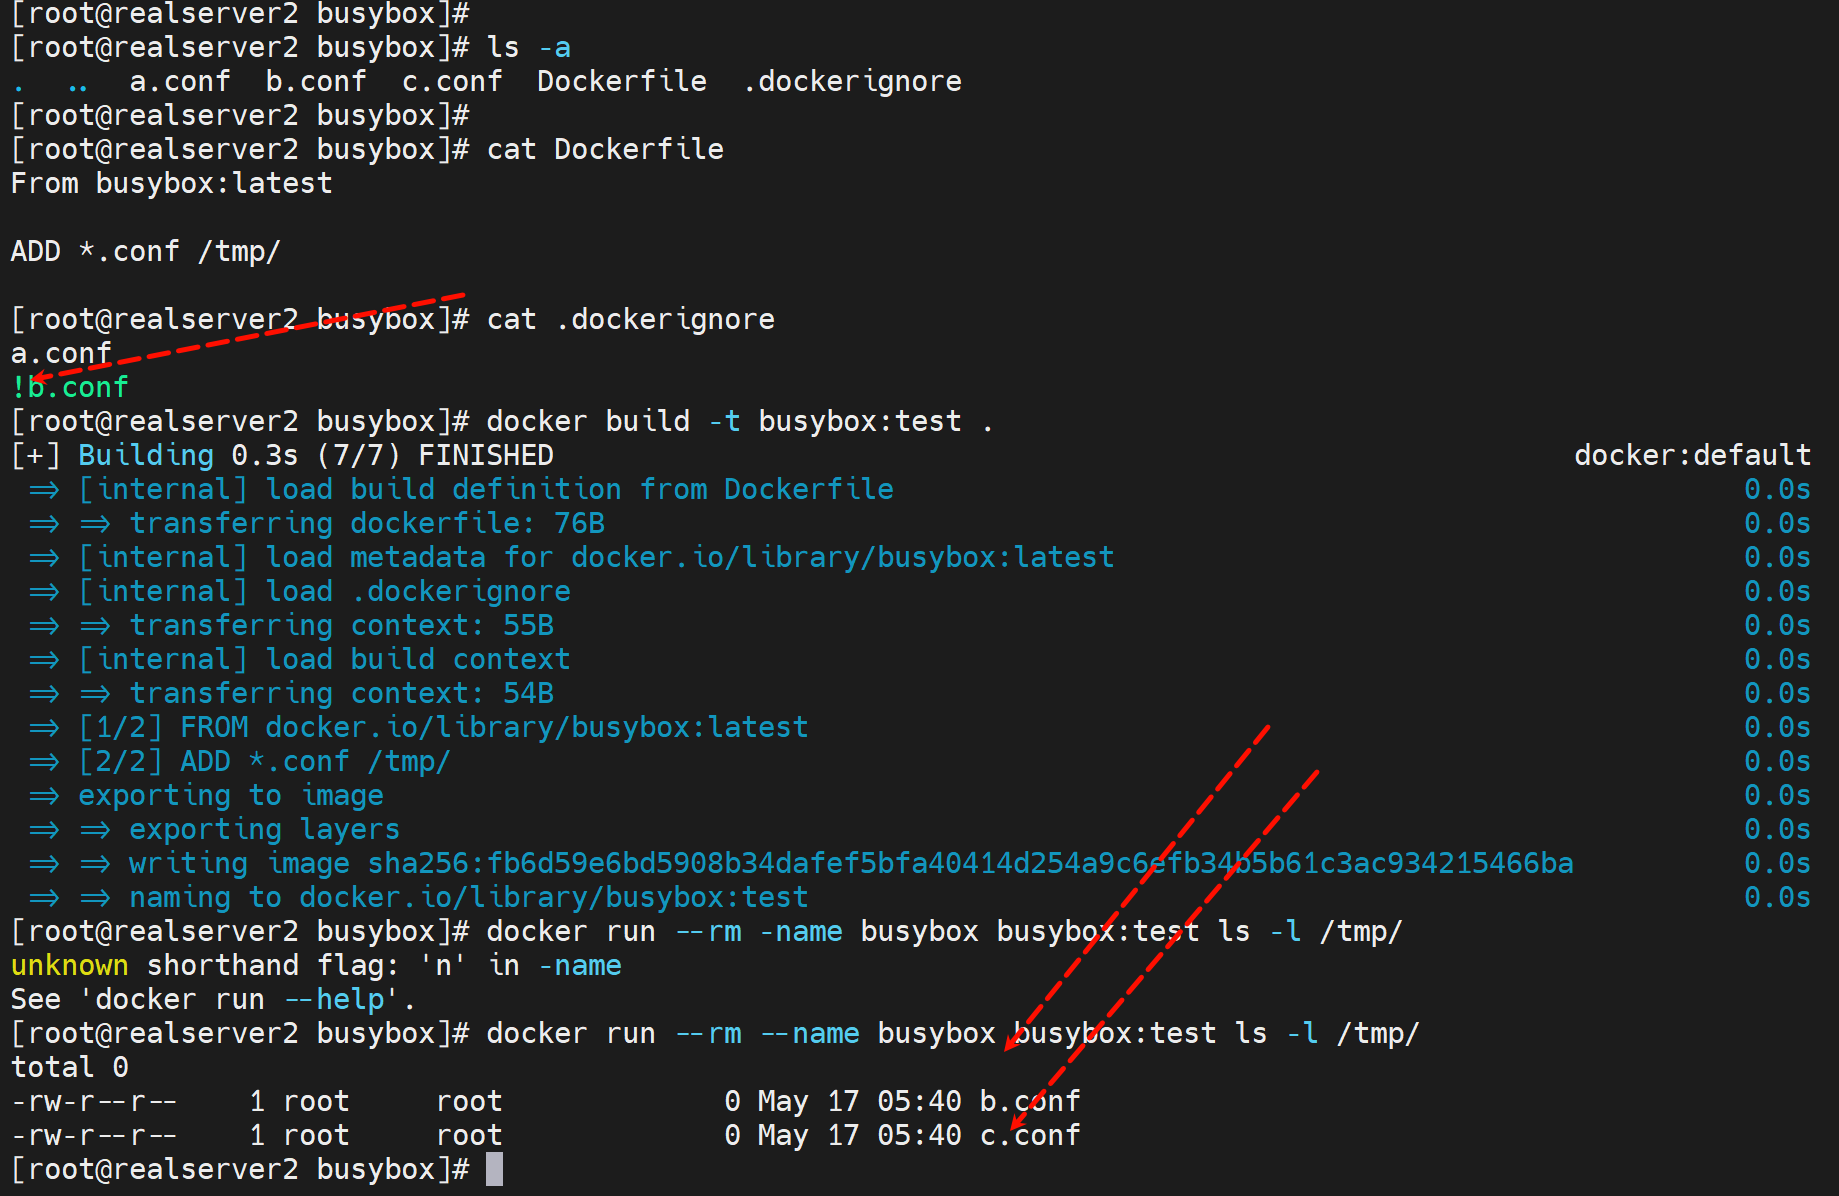Select the '[2/2] ADD *.conf /tmp/' build step
The width and height of the screenshot is (1839, 1196).
tap(264, 761)
